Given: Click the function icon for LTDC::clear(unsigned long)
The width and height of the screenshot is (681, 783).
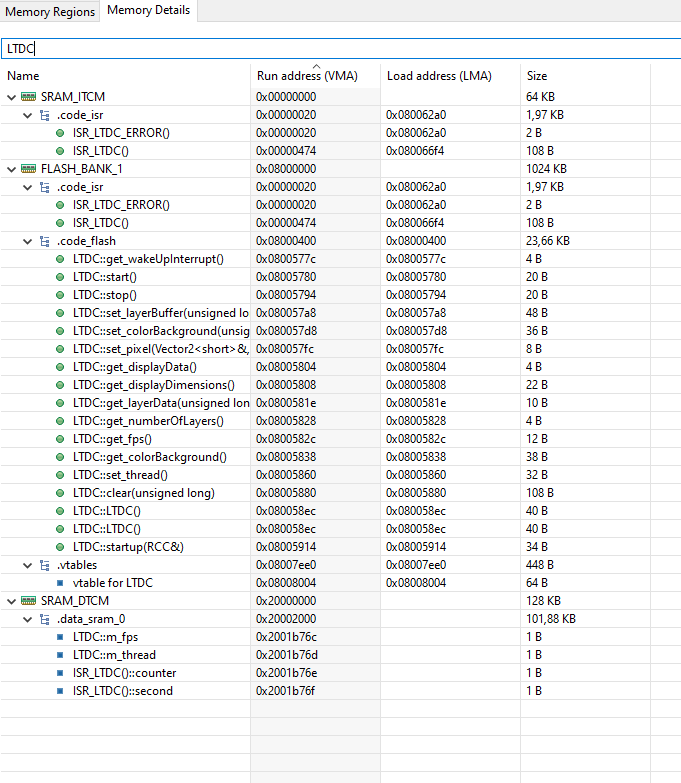Looking at the screenshot, I should (60, 493).
